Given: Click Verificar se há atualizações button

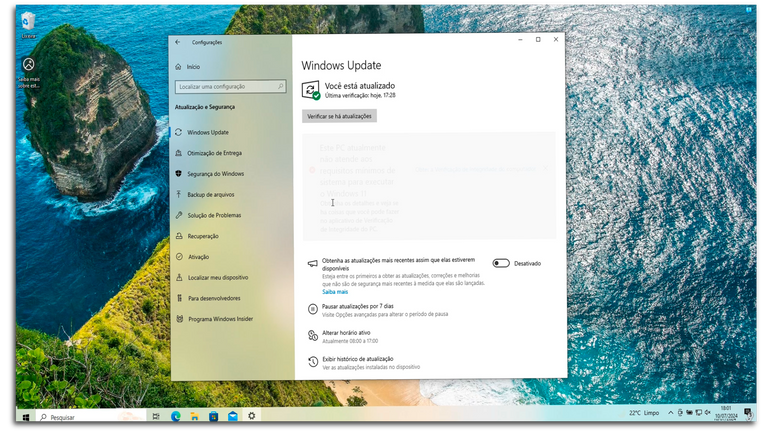Looking at the screenshot, I should pos(339,116).
